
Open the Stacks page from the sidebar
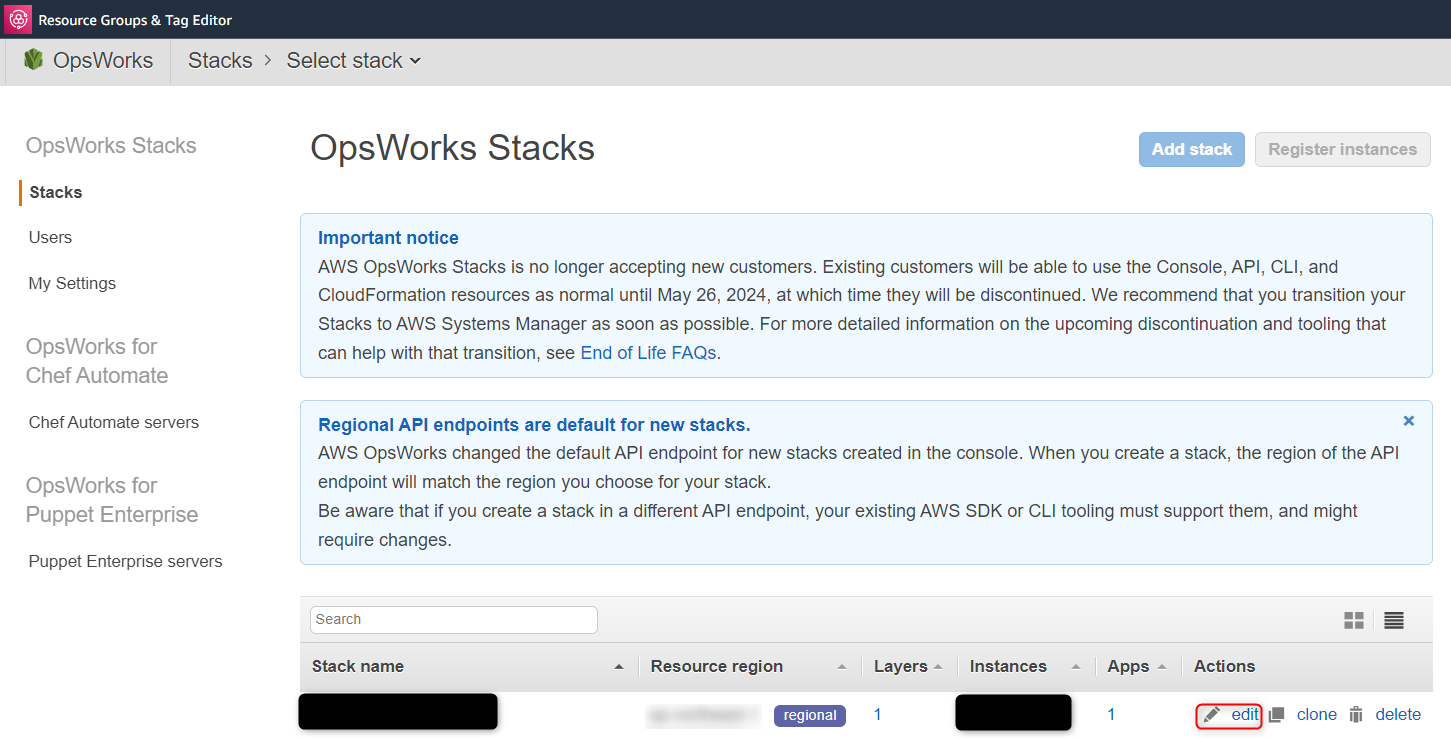pyautogui.click(x=55, y=192)
